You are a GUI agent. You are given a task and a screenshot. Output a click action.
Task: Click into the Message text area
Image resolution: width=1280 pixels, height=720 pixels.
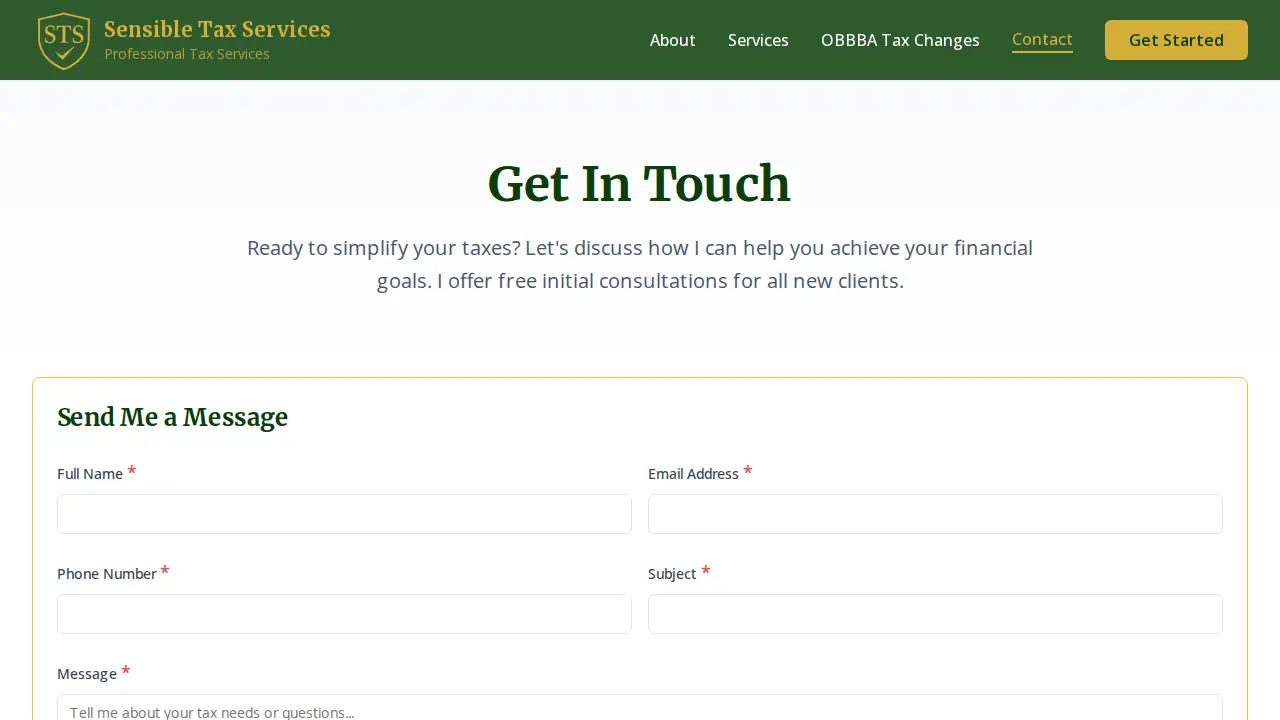coord(640,708)
